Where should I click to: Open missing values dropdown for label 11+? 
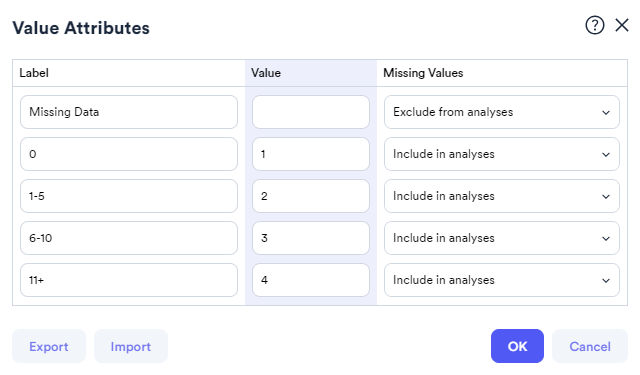point(502,280)
